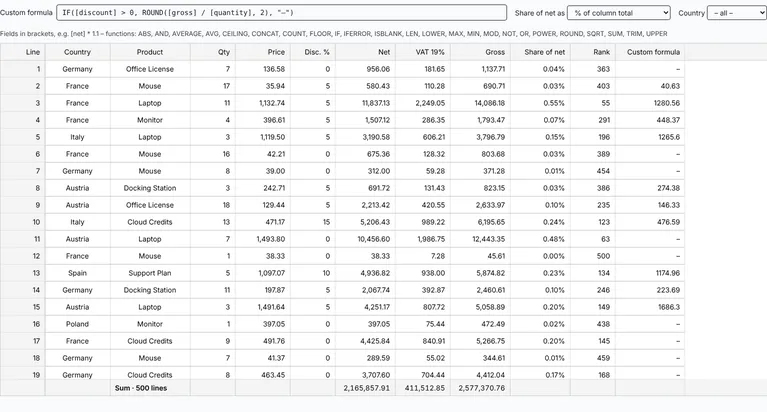767x412 pixels.
Task: Select the rank value 500
Action: 593,256
